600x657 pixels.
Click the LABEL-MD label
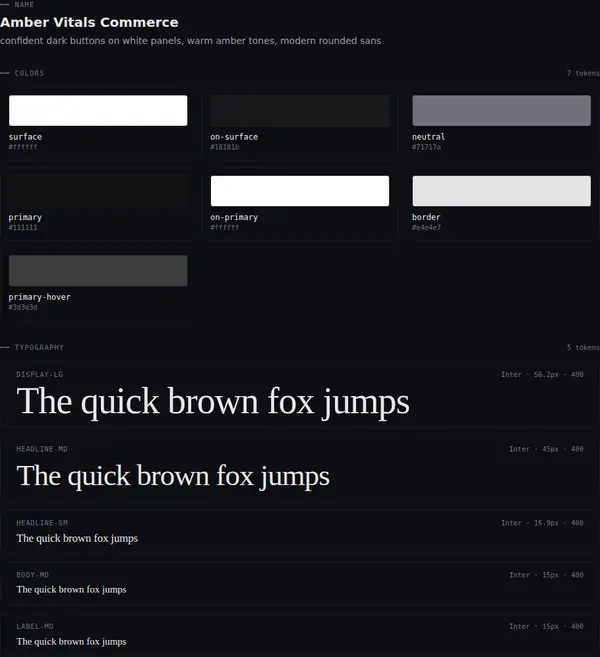click(35, 626)
